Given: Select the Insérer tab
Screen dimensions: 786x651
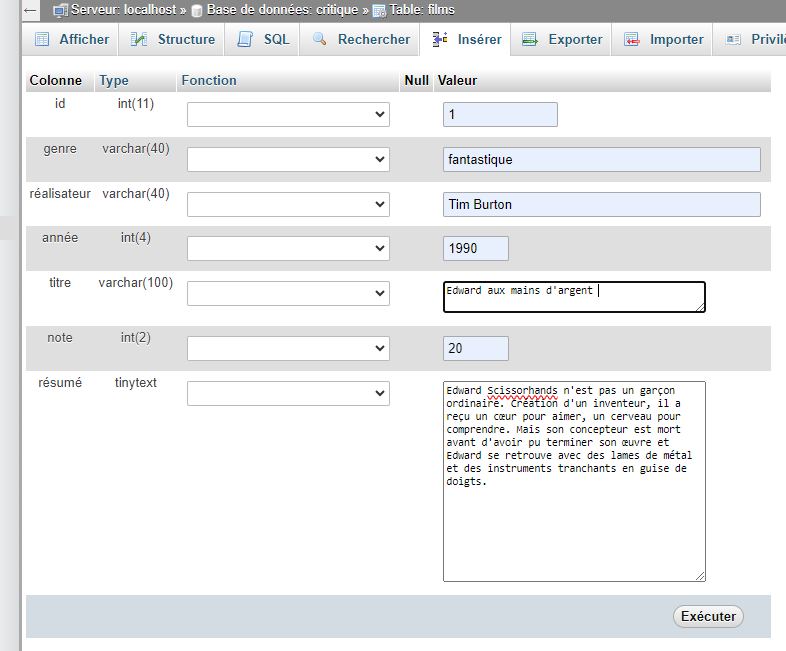Looking at the screenshot, I should (x=465, y=39).
